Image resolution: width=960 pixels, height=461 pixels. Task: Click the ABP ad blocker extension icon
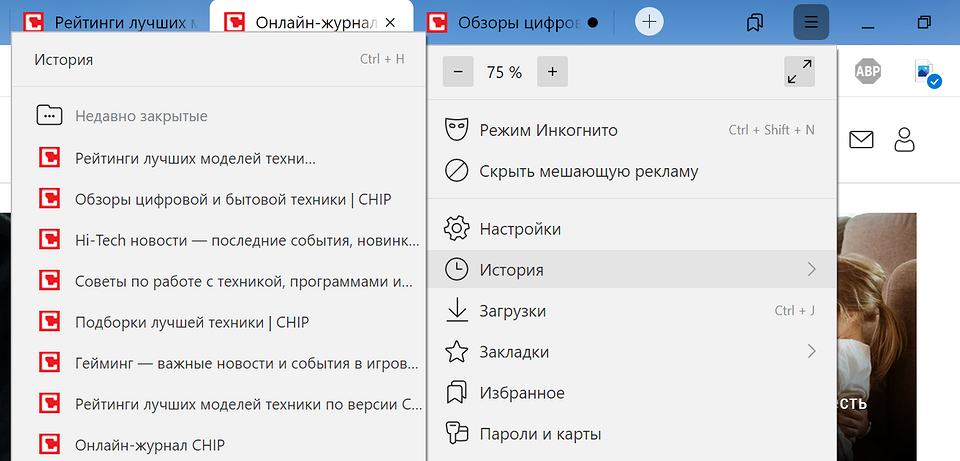pos(867,71)
